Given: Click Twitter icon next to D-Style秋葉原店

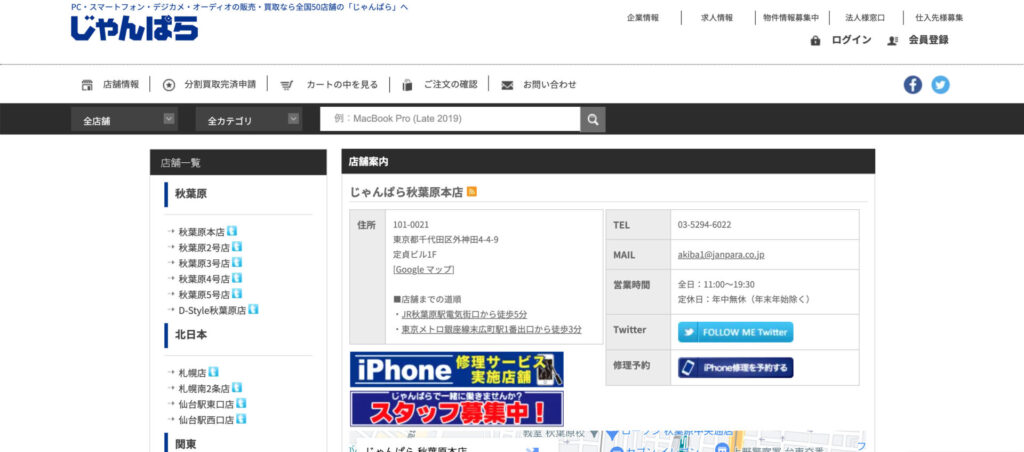Looking at the screenshot, I should pos(253,310).
